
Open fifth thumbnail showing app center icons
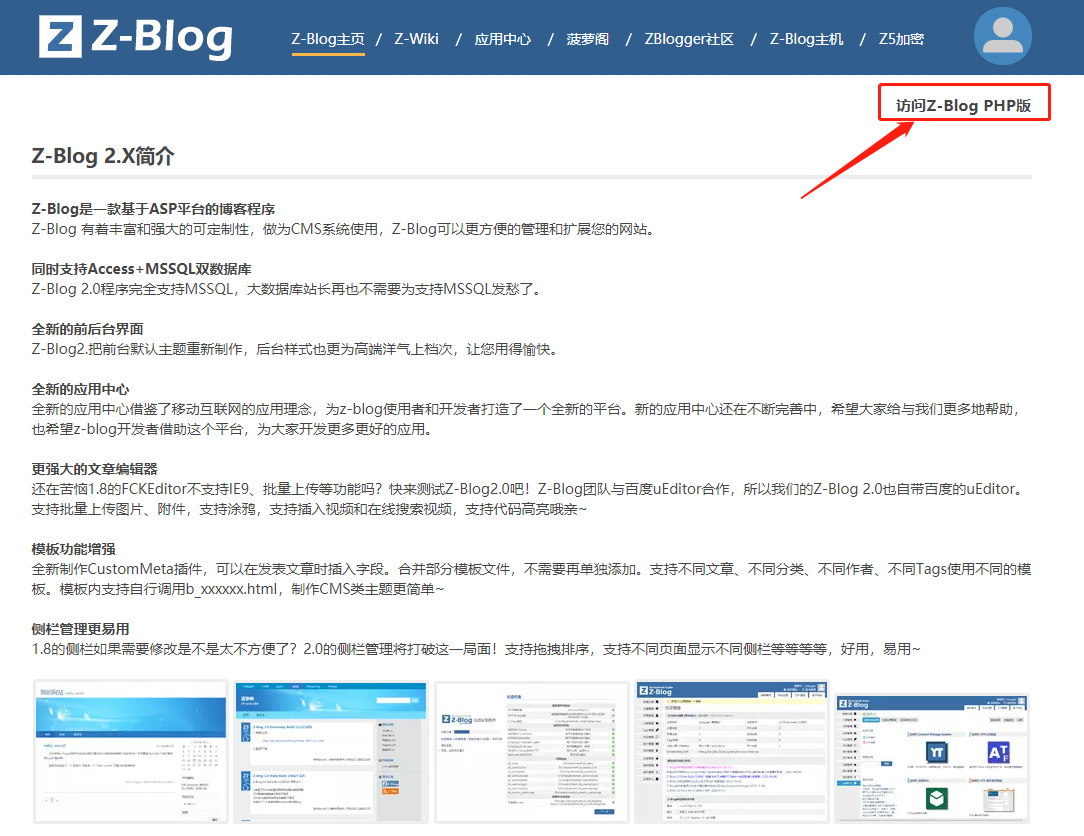(932, 758)
